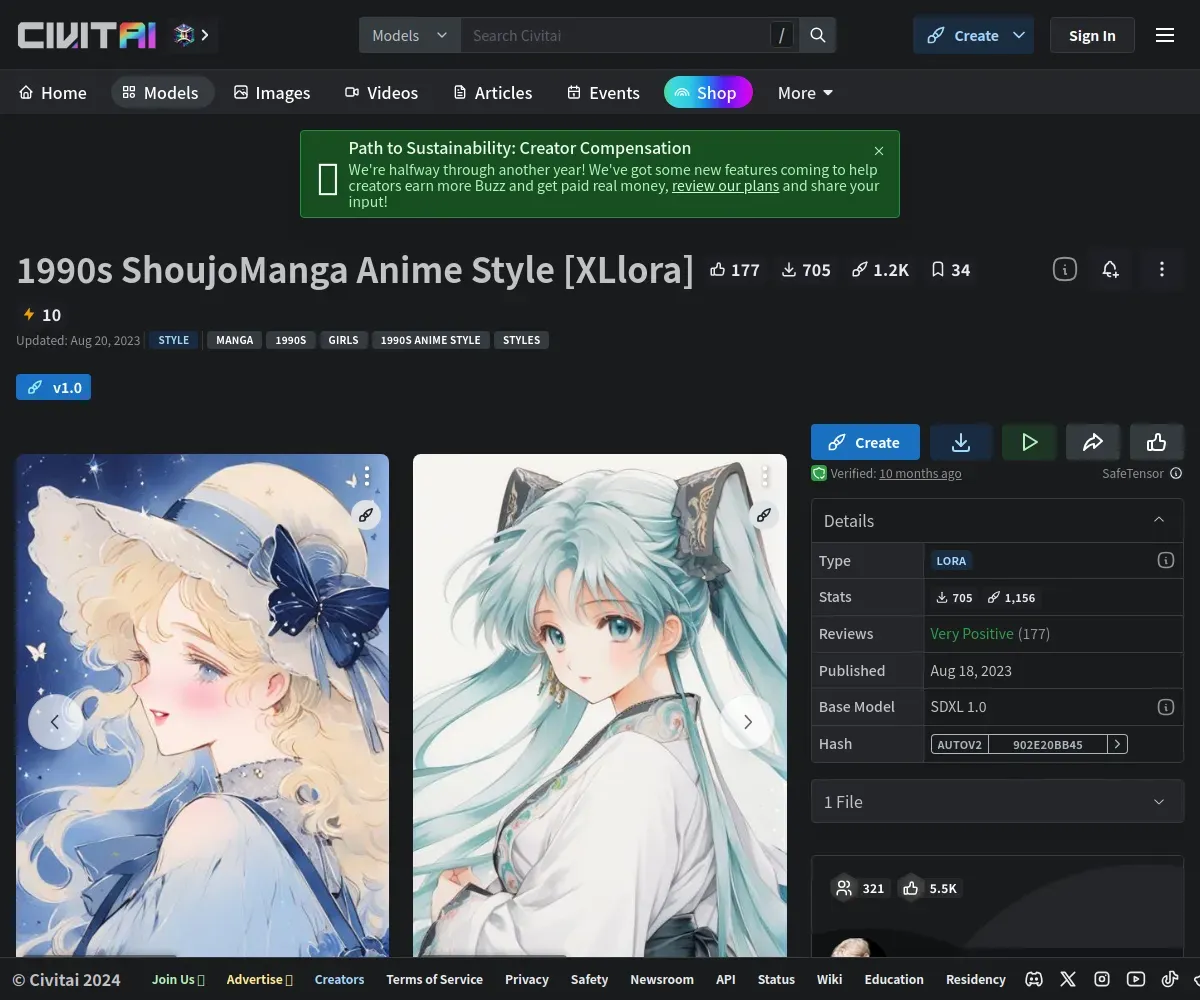Expand the More menu

click(806, 92)
